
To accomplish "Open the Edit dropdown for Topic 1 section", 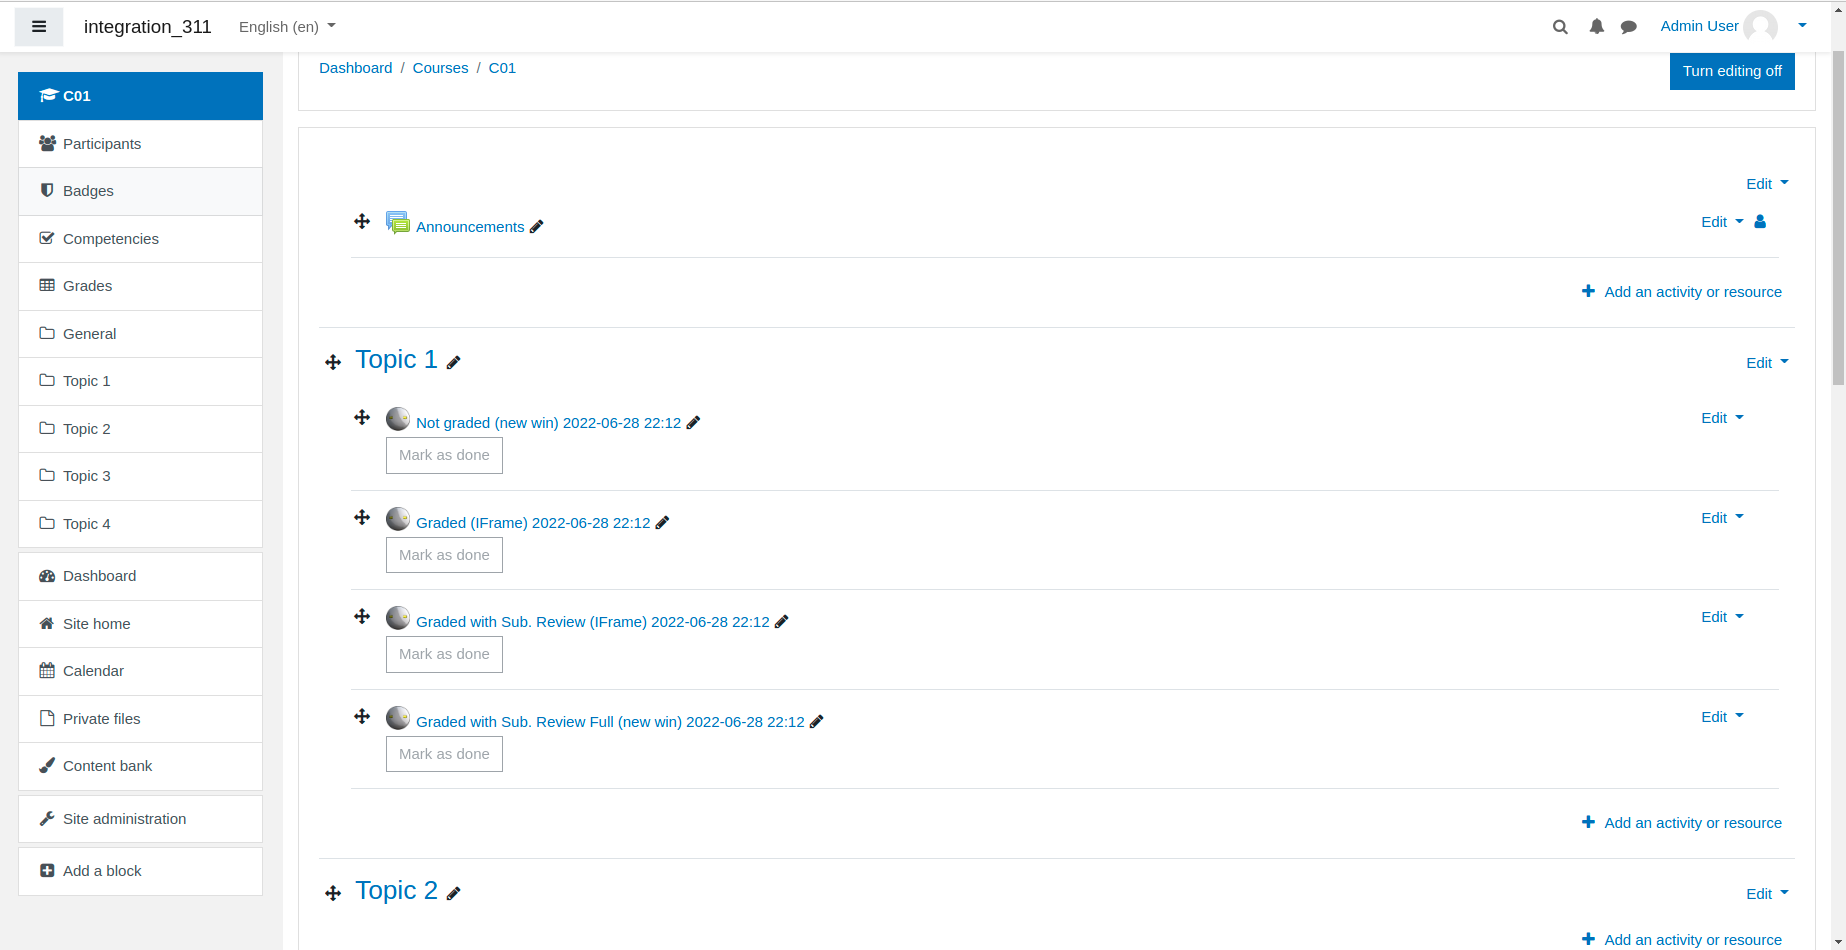I will coord(1767,363).
